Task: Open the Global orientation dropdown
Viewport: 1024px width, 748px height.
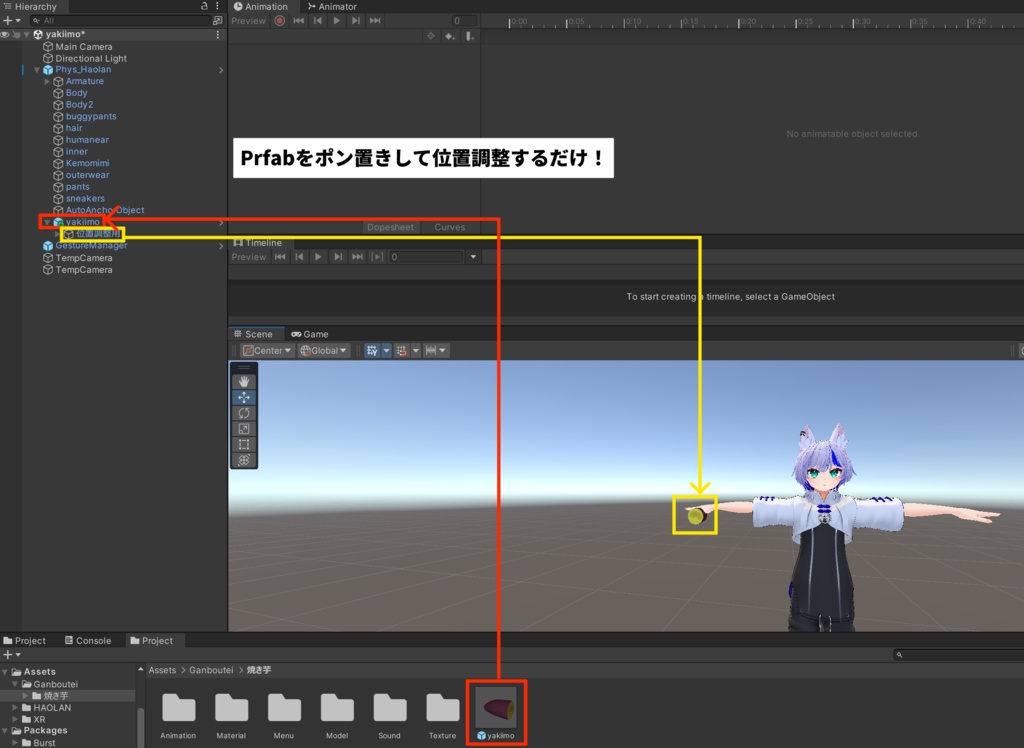Action: tap(323, 350)
